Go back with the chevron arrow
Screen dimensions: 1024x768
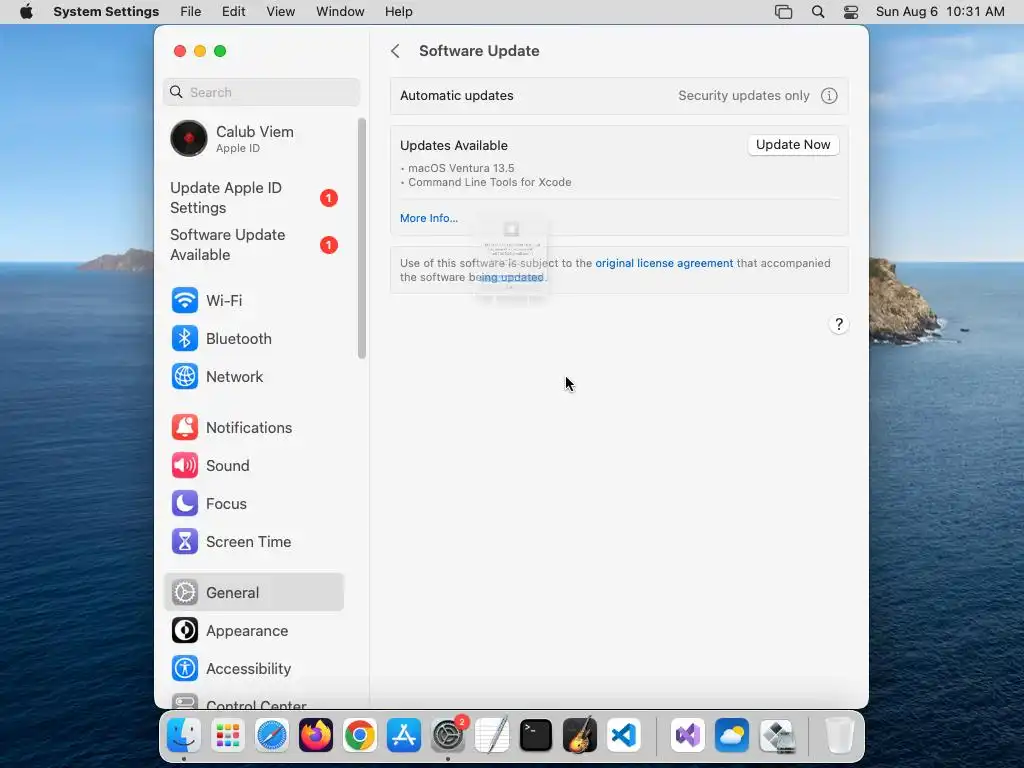[x=395, y=51]
